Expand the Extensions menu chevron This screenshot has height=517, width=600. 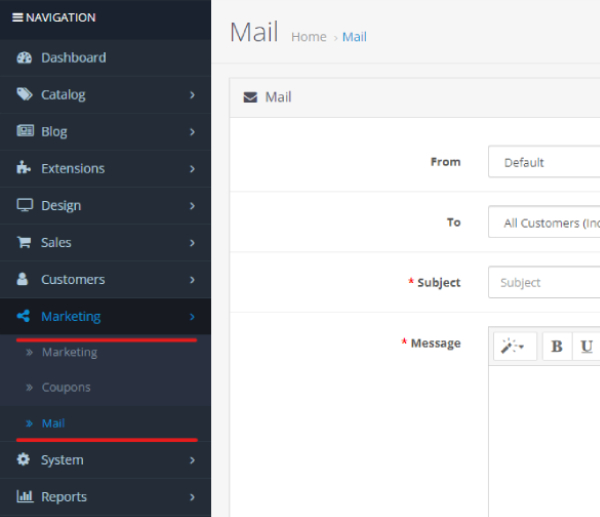tap(192, 169)
